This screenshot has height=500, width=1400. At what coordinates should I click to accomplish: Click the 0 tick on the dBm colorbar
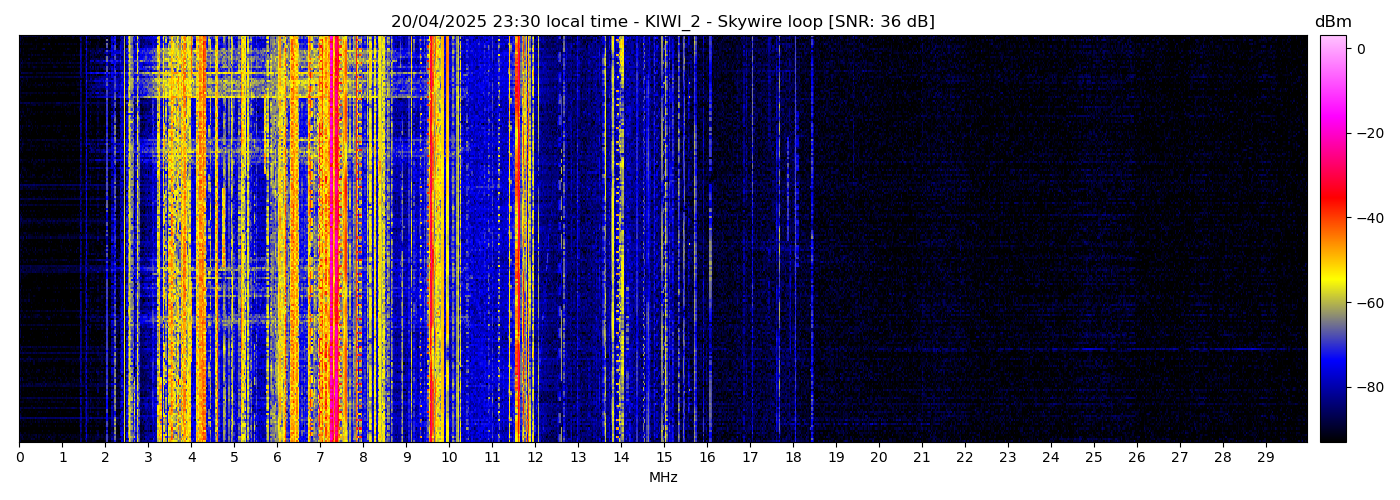(x=1360, y=49)
